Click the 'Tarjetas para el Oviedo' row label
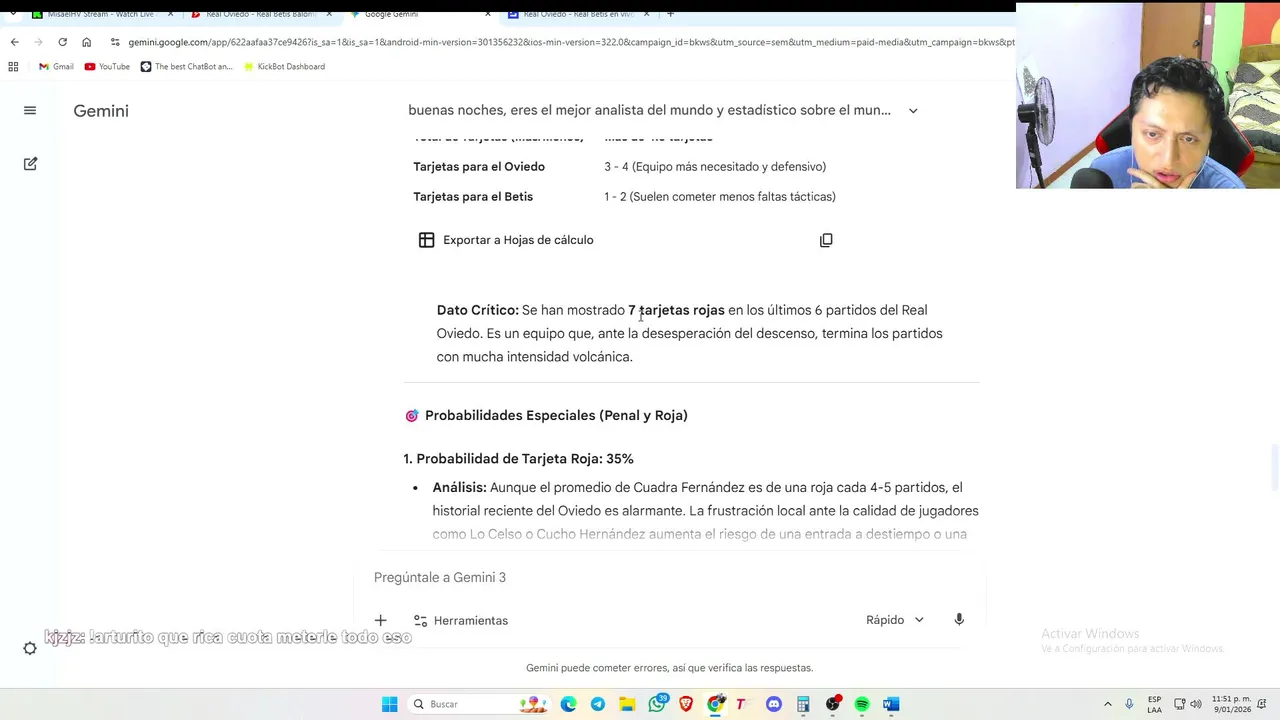Screen dimensions: 1280x720 coord(479,167)
